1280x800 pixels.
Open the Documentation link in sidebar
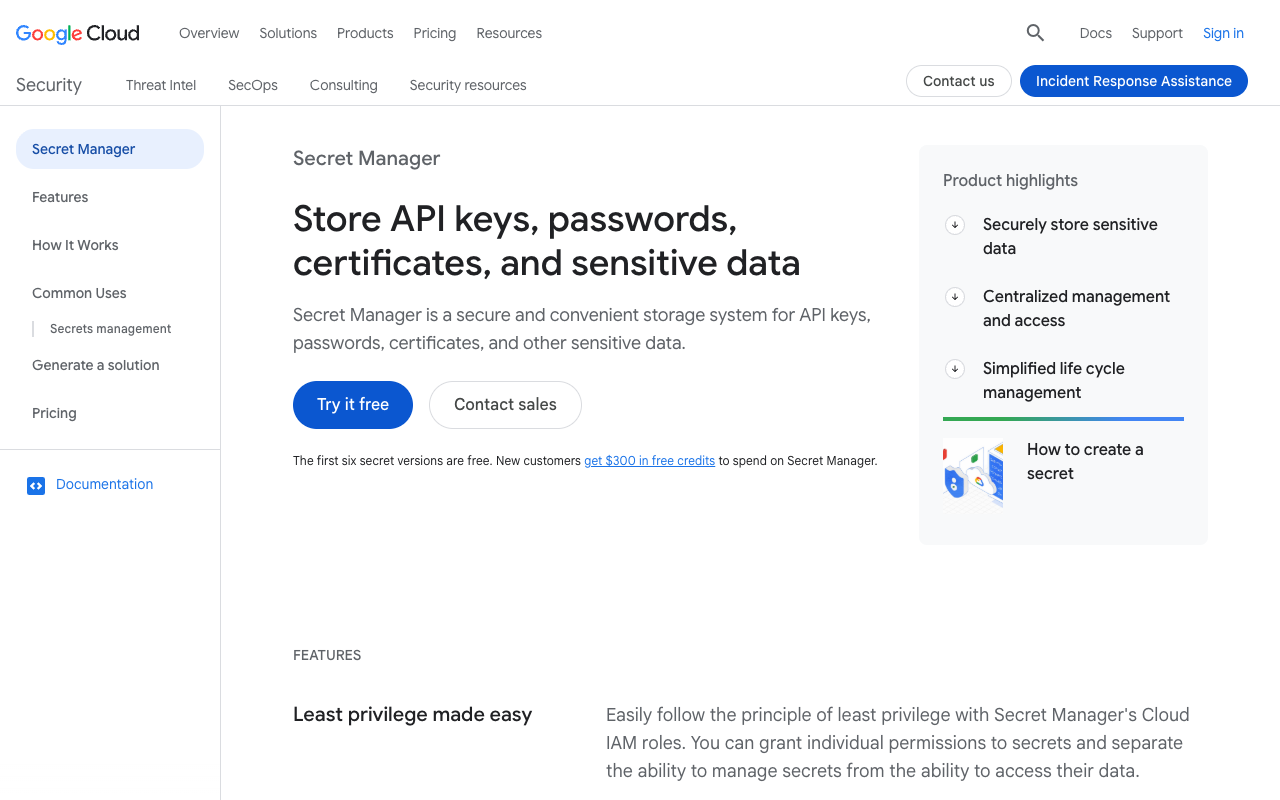pyautogui.click(x=105, y=484)
